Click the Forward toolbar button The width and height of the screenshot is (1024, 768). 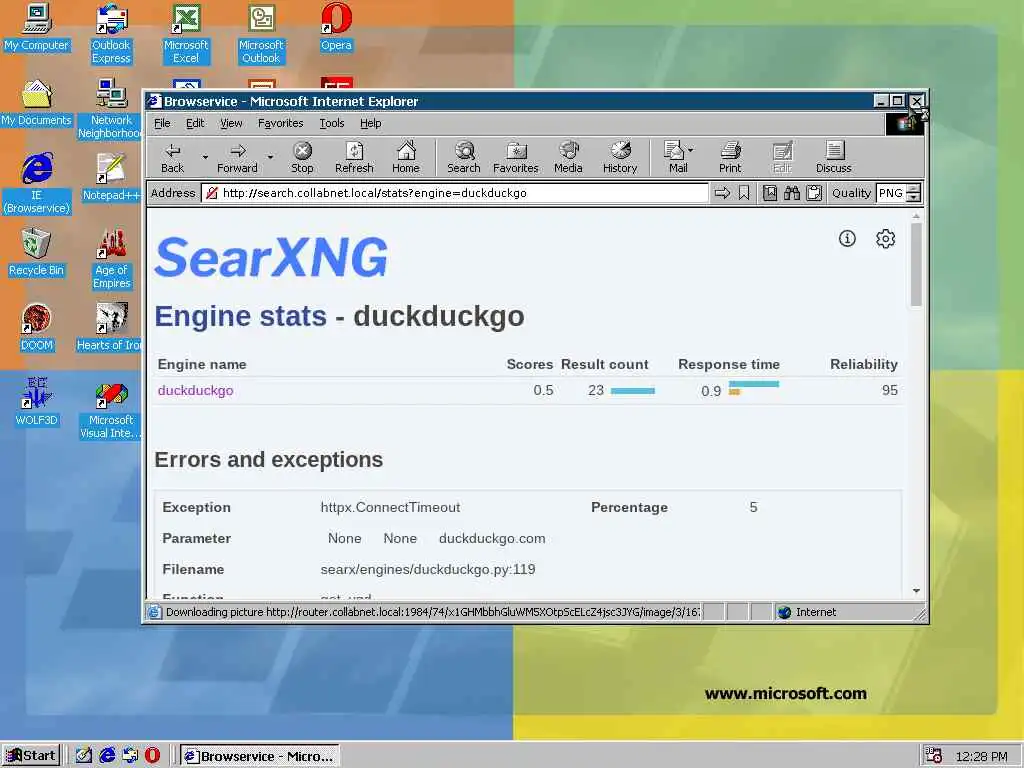click(x=237, y=158)
